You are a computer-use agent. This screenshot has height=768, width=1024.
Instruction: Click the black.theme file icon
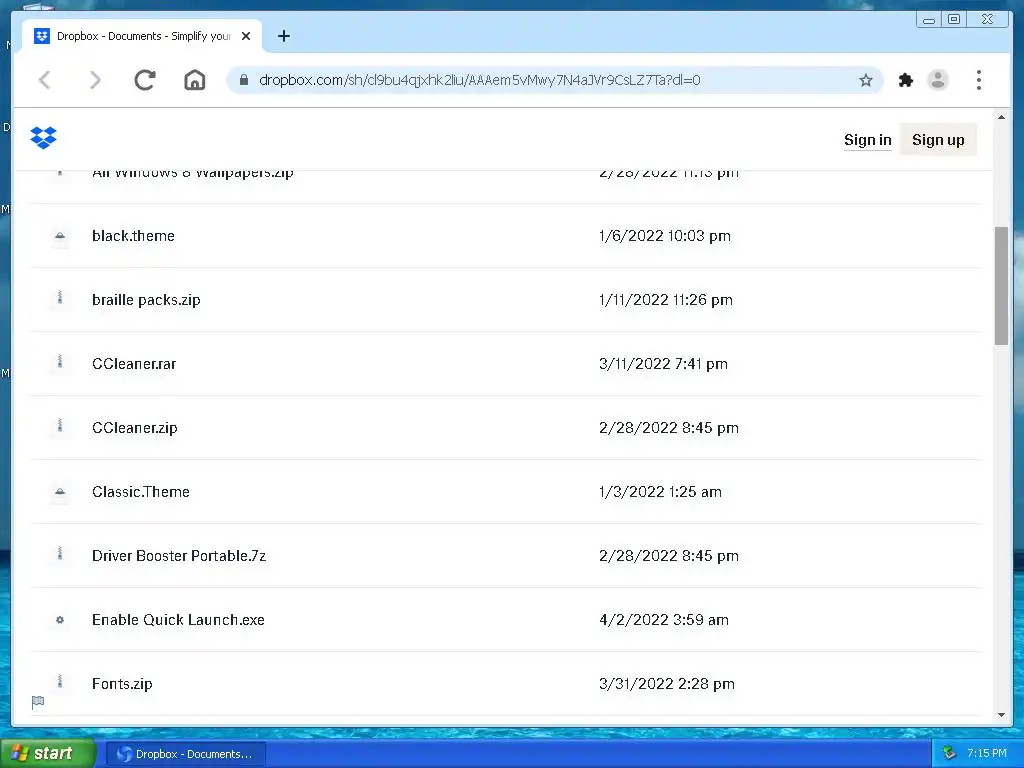[60, 236]
